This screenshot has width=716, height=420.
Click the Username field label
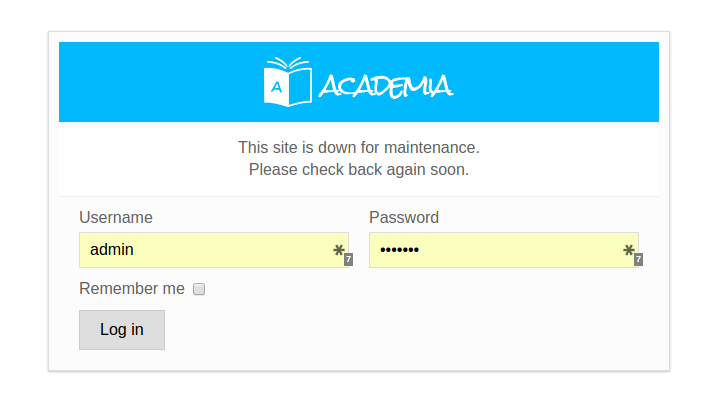116,218
